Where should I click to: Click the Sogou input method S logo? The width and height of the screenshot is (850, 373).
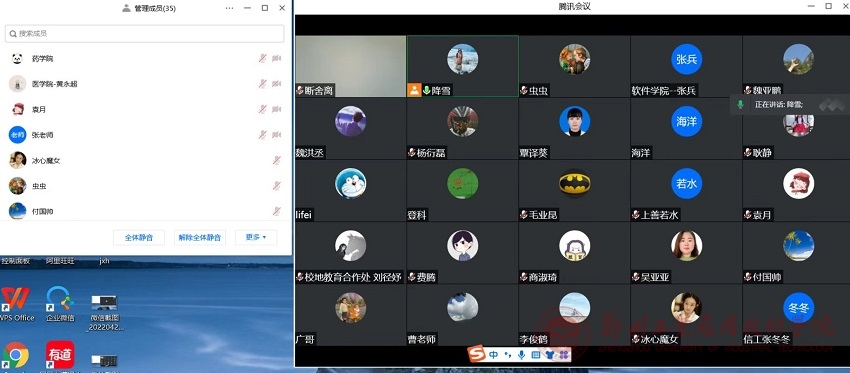pos(477,355)
